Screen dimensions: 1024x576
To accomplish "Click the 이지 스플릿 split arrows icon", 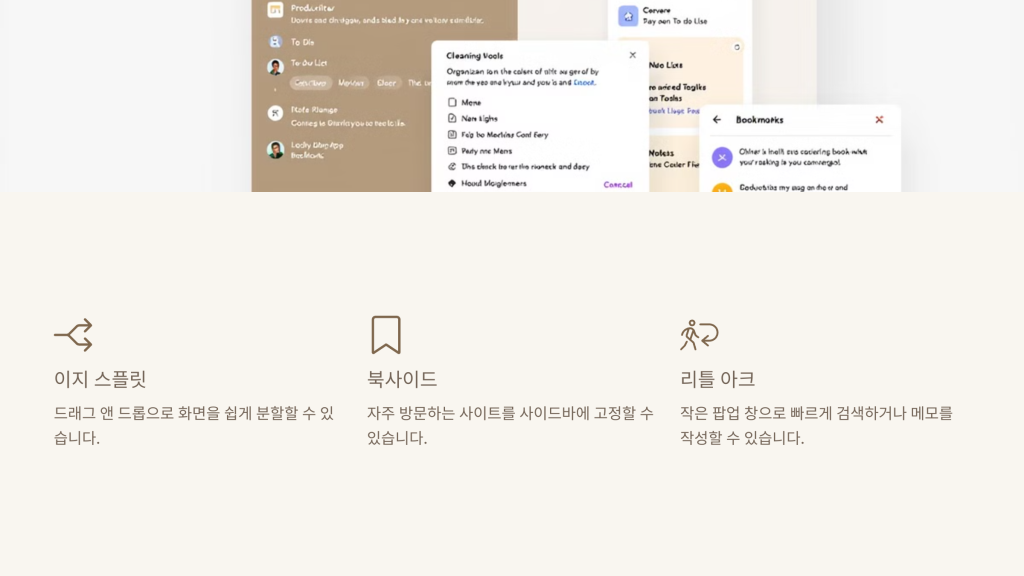I will [74, 335].
